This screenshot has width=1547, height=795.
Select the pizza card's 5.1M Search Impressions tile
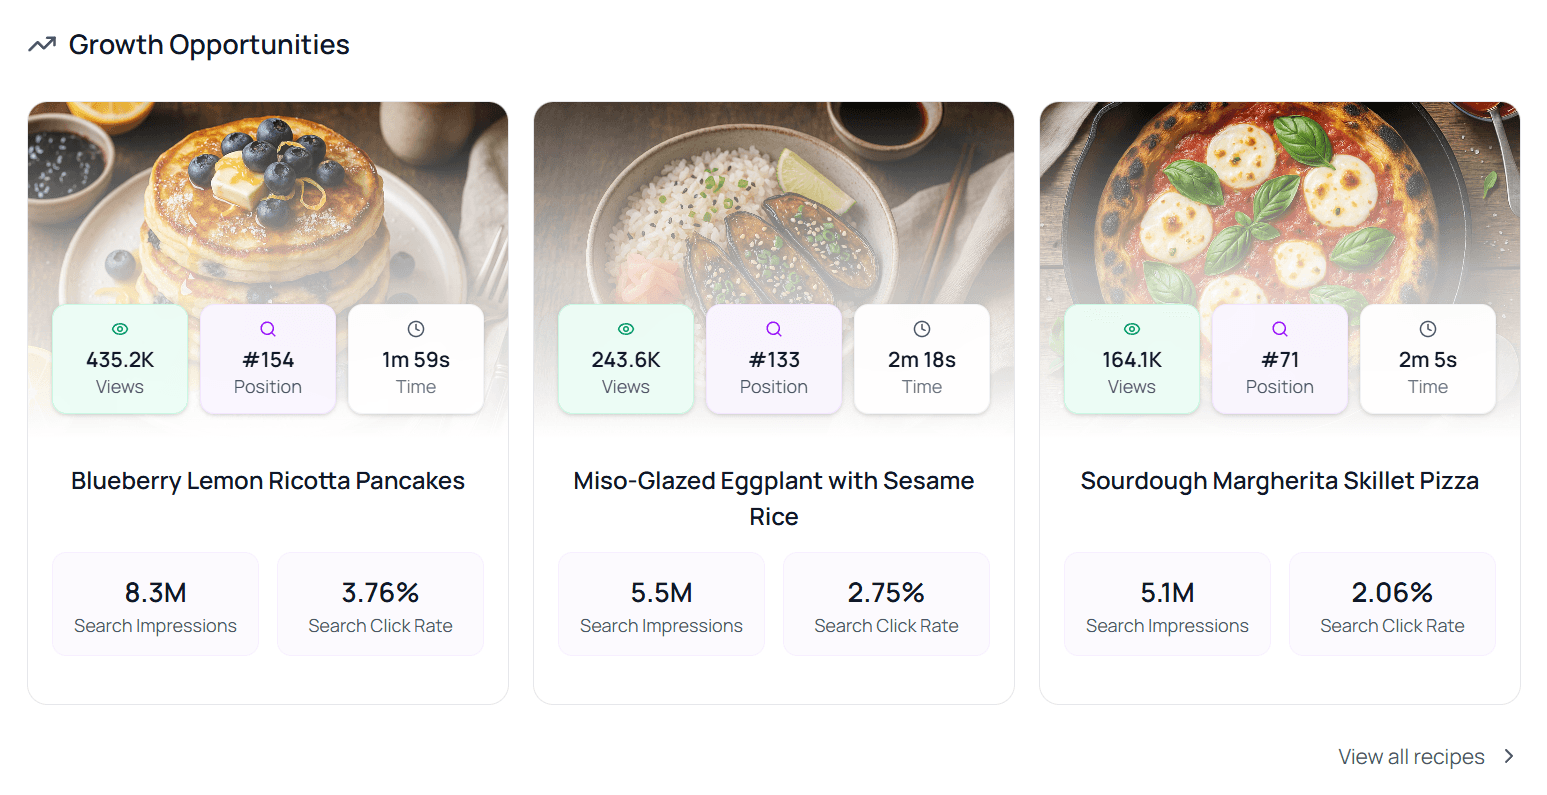coord(1167,603)
